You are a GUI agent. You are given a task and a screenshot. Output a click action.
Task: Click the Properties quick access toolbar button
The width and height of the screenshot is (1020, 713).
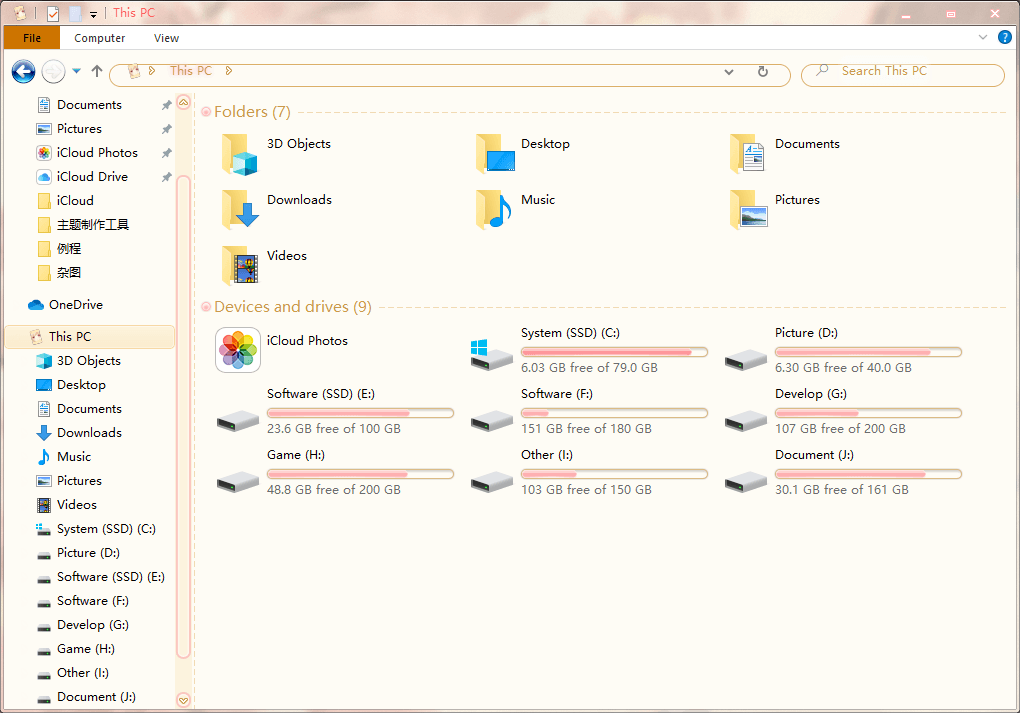[x=53, y=13]
